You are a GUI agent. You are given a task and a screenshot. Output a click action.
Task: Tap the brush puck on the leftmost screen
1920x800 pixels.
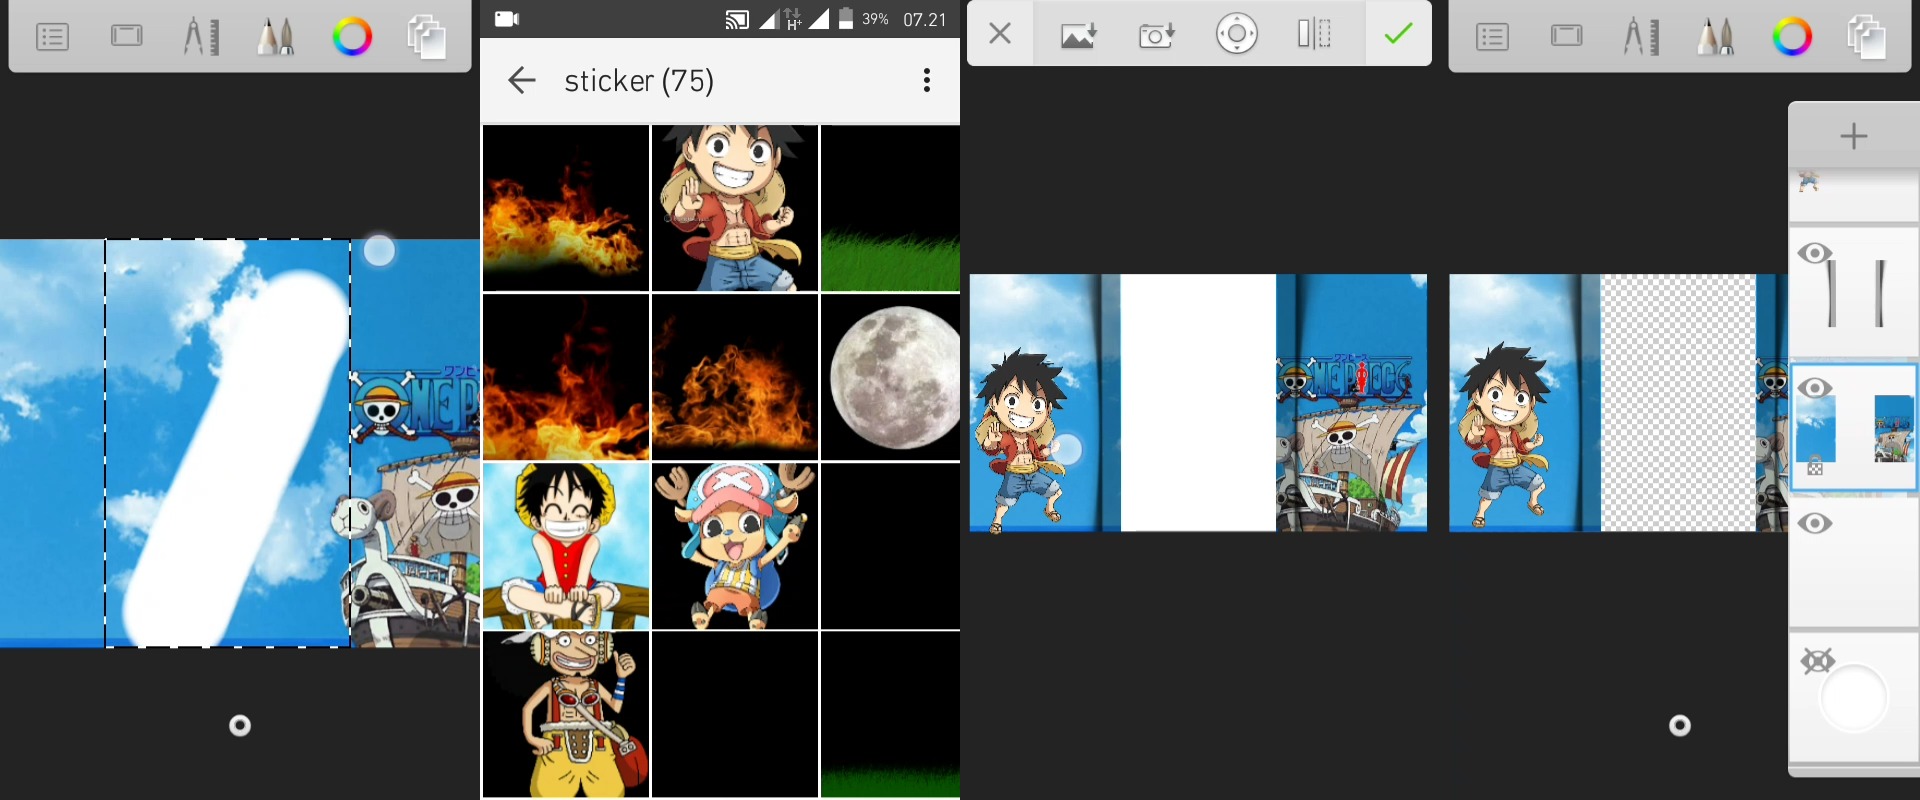[x=240, y=726]
